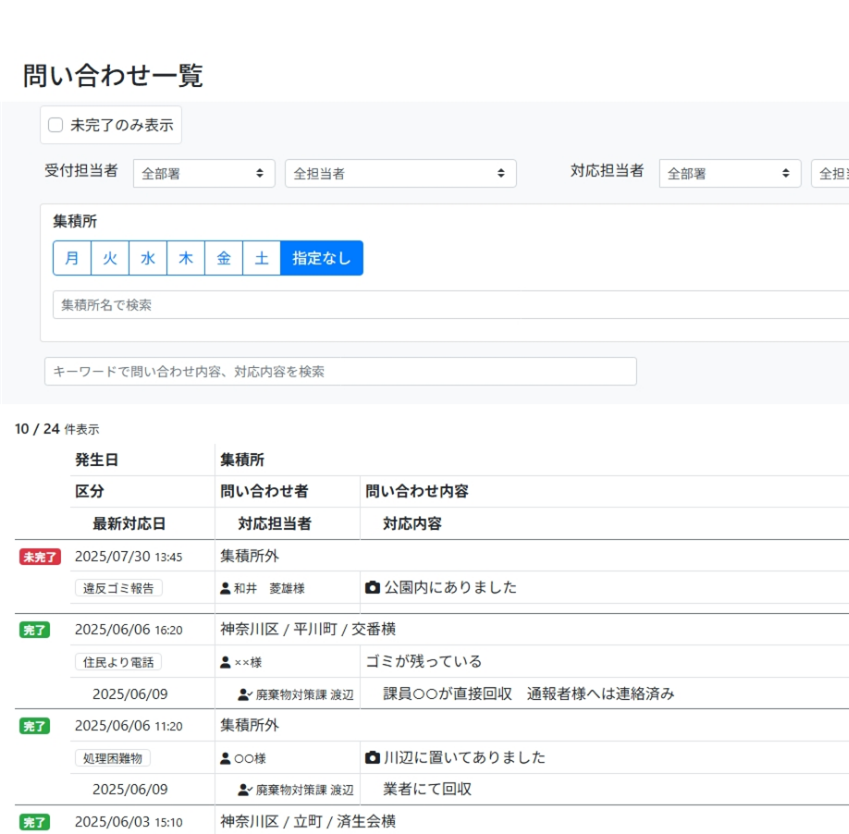Click 集積所外 in the 2025/07/30 row

coord(250,556)
